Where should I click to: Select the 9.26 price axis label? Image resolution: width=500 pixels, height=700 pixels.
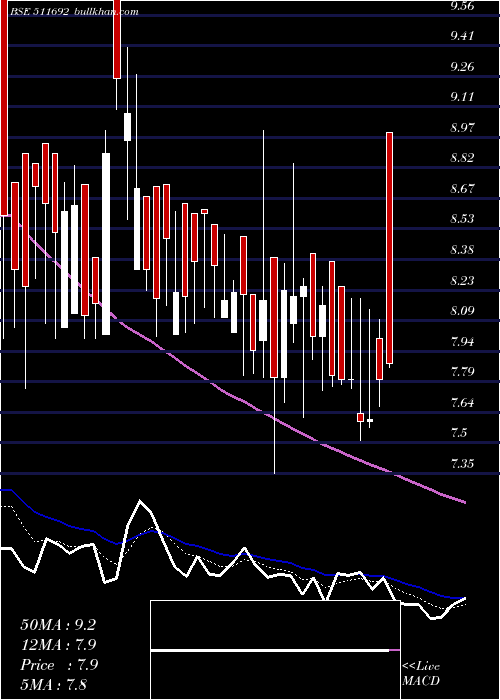point(462,67)
